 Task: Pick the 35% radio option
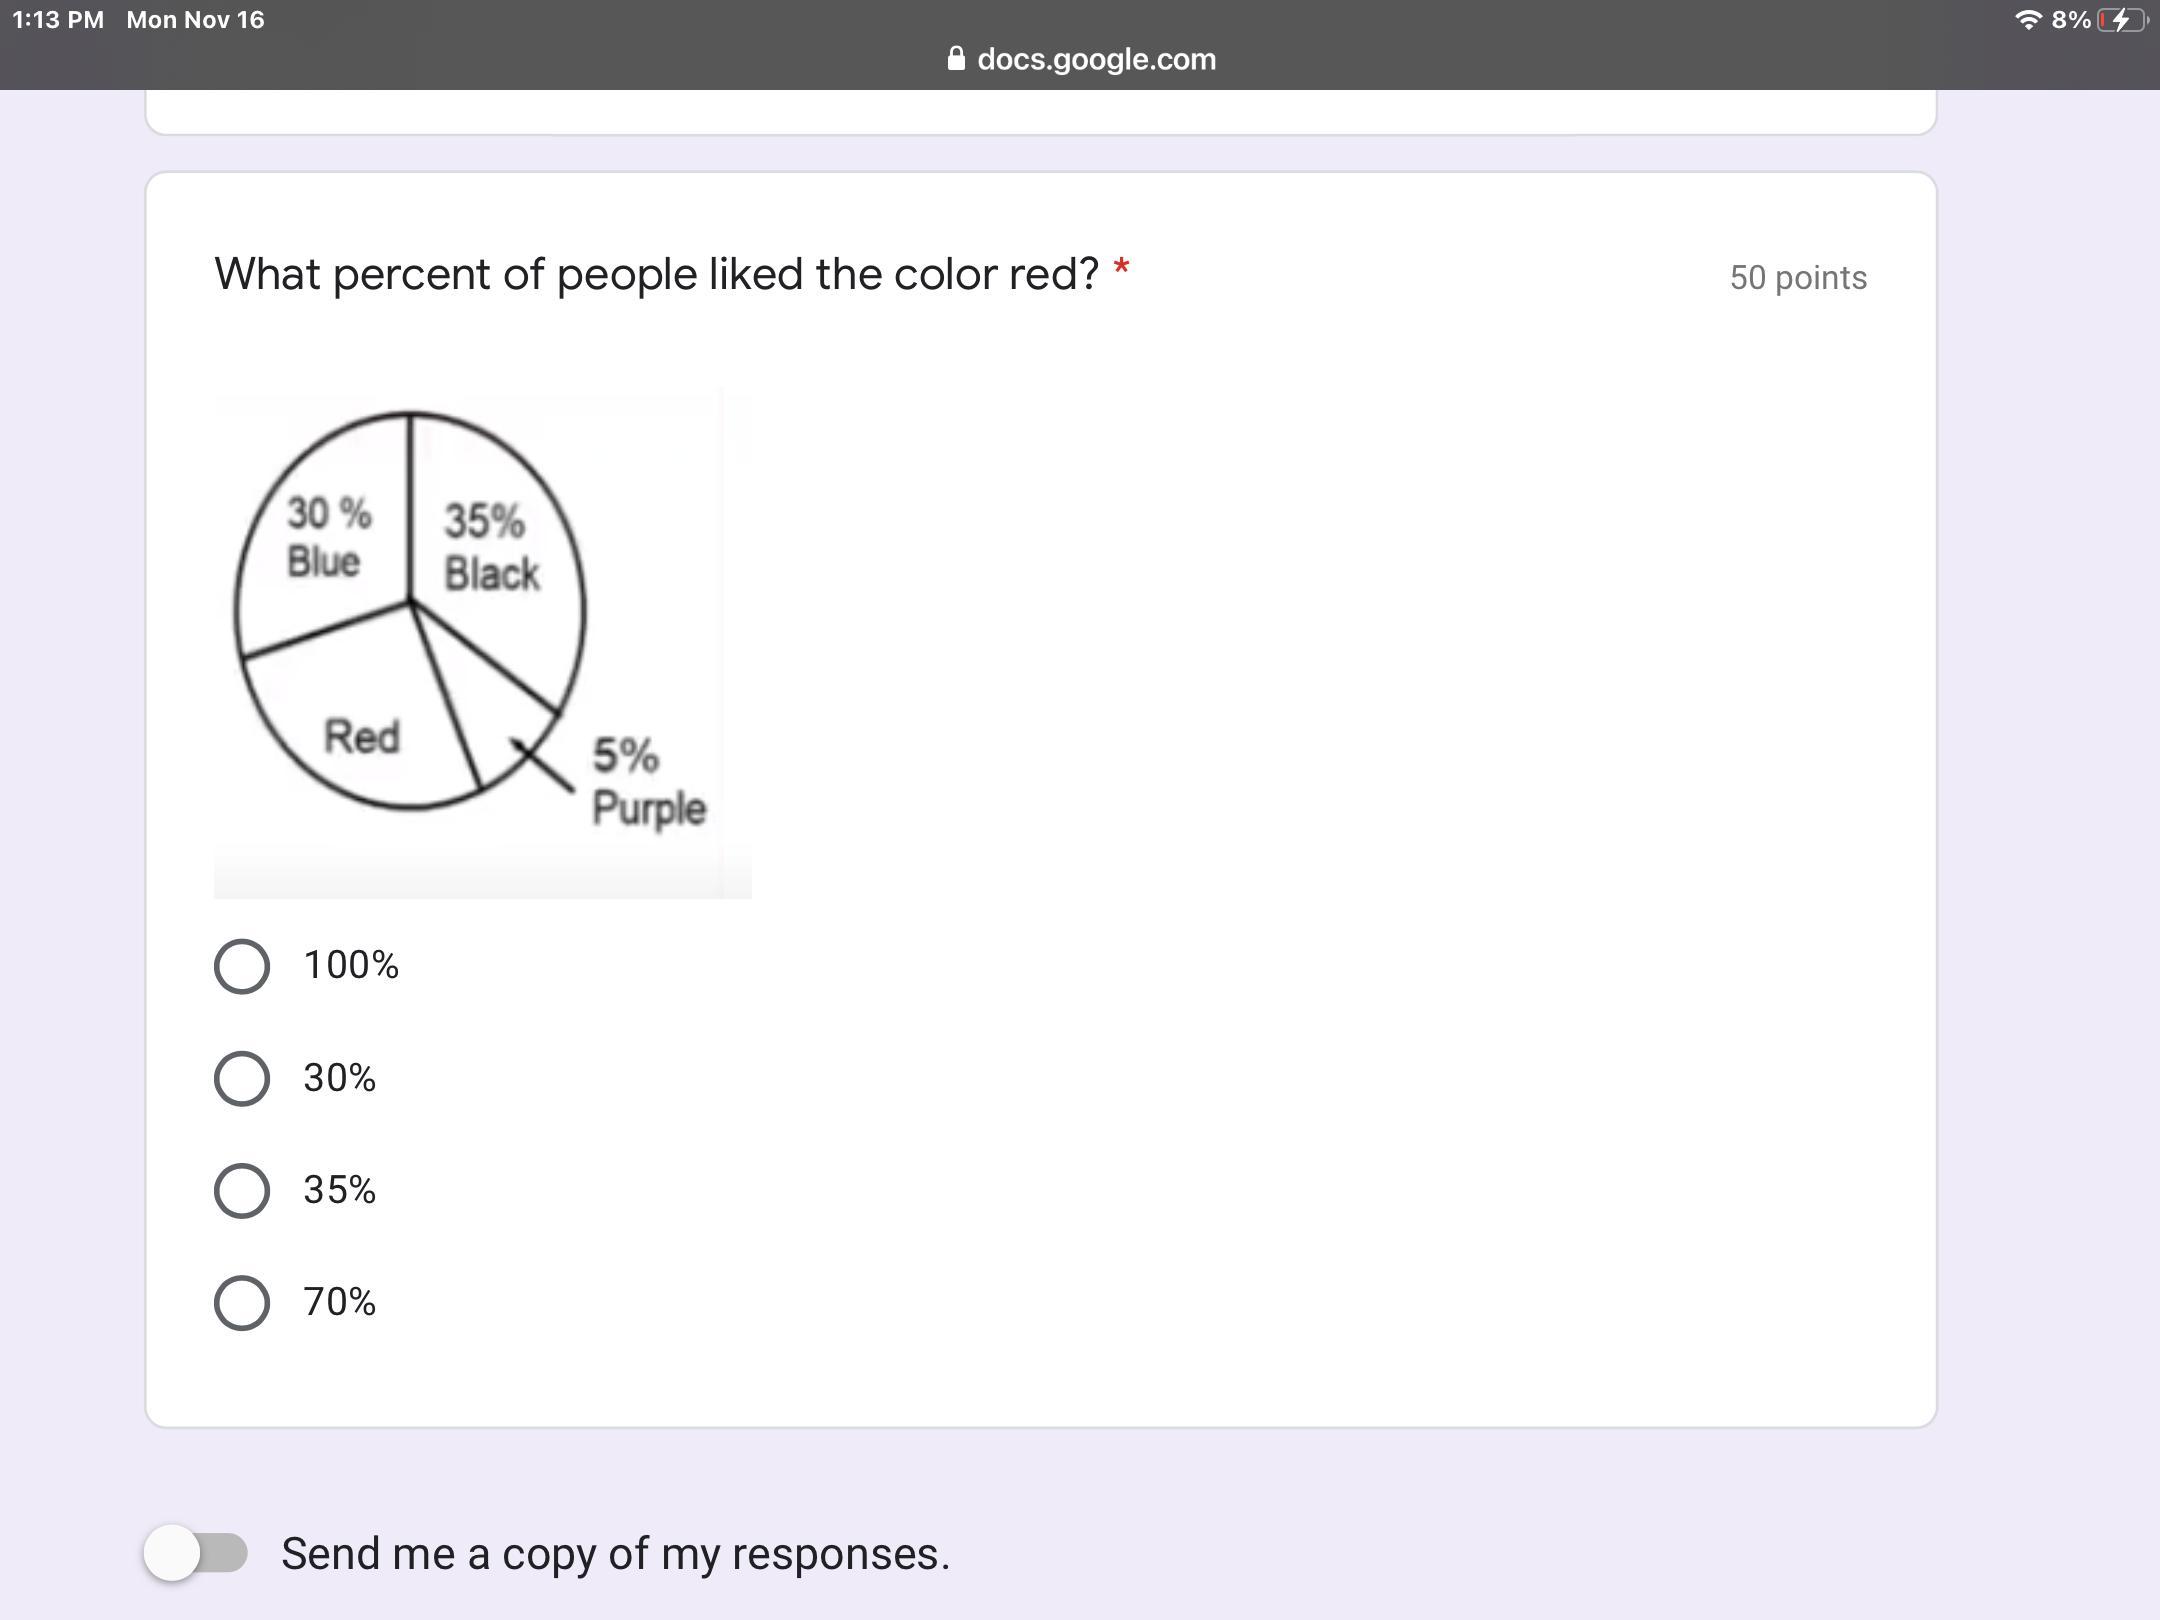pyautogui.click(x=242, y=1190)
